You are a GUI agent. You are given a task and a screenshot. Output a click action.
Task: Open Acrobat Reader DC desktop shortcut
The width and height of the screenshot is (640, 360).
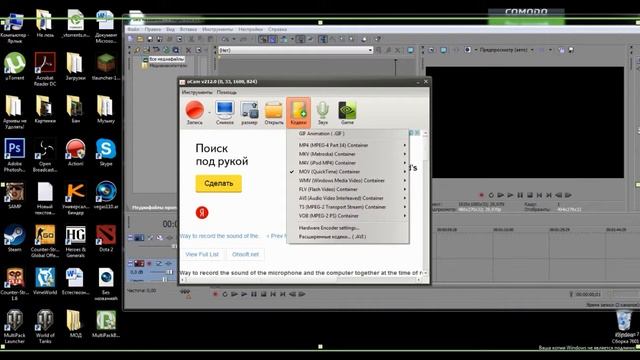(45, 69)
